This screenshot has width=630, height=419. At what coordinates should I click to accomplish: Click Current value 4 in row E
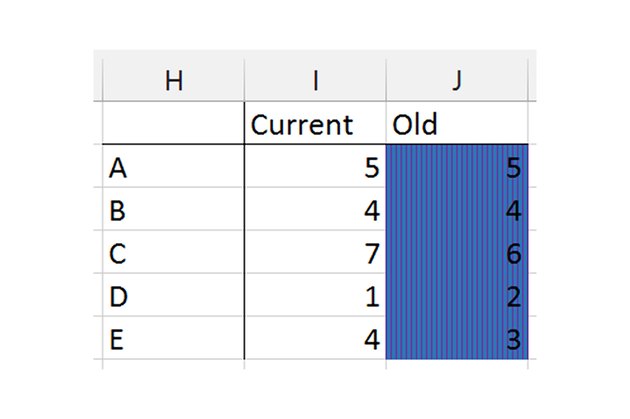tap(315, 337)
